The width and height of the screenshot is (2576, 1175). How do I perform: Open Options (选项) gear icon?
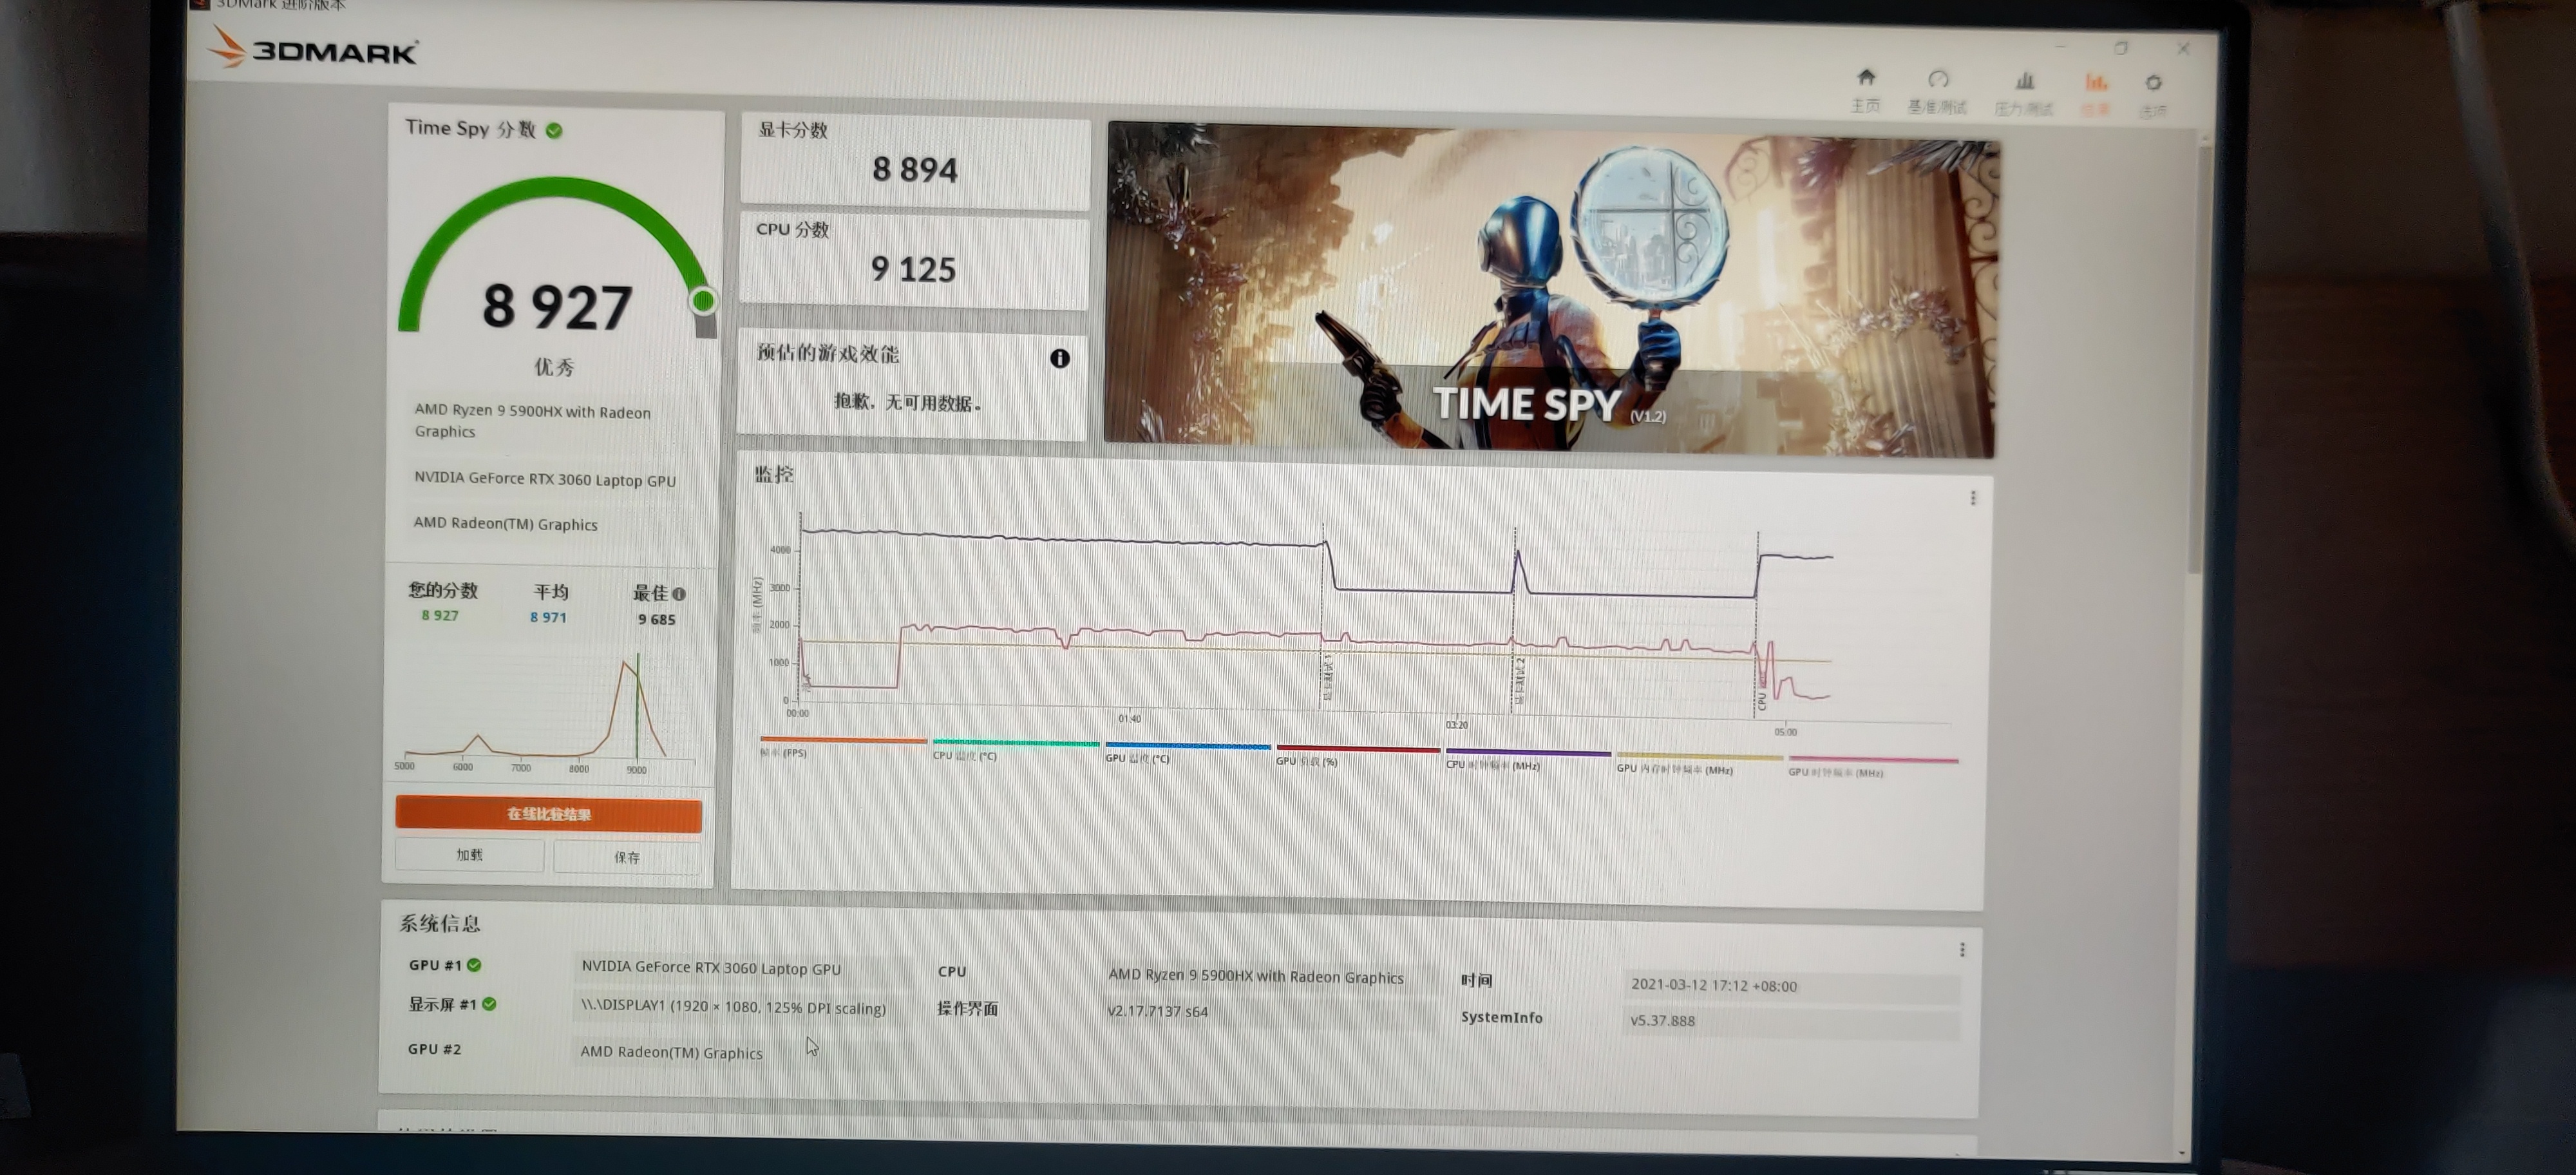coord(2154,83)
